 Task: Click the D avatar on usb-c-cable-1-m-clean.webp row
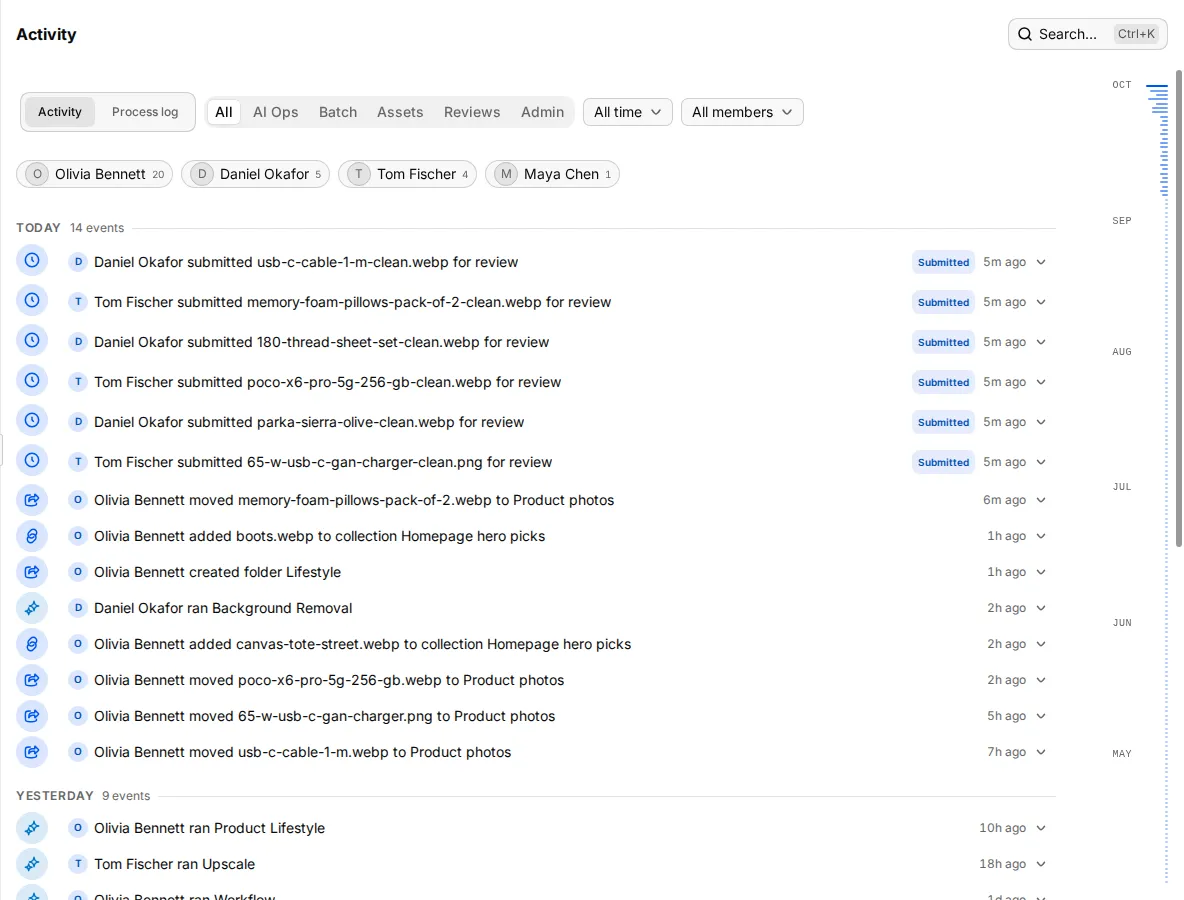click(x=78, y=262)
